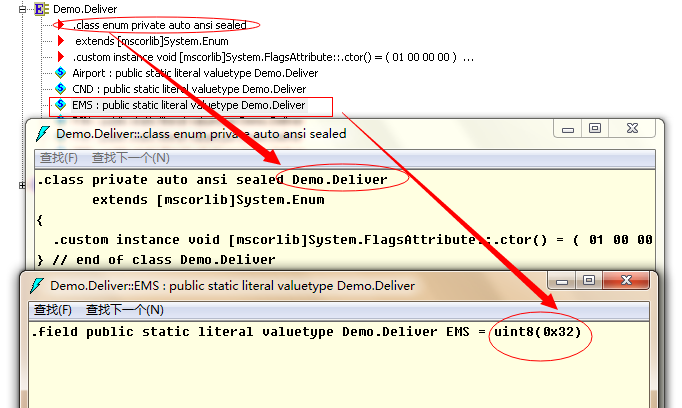
Task: Click the EMS static field icon
Action: pyautogui.click(x=60, y=105)
